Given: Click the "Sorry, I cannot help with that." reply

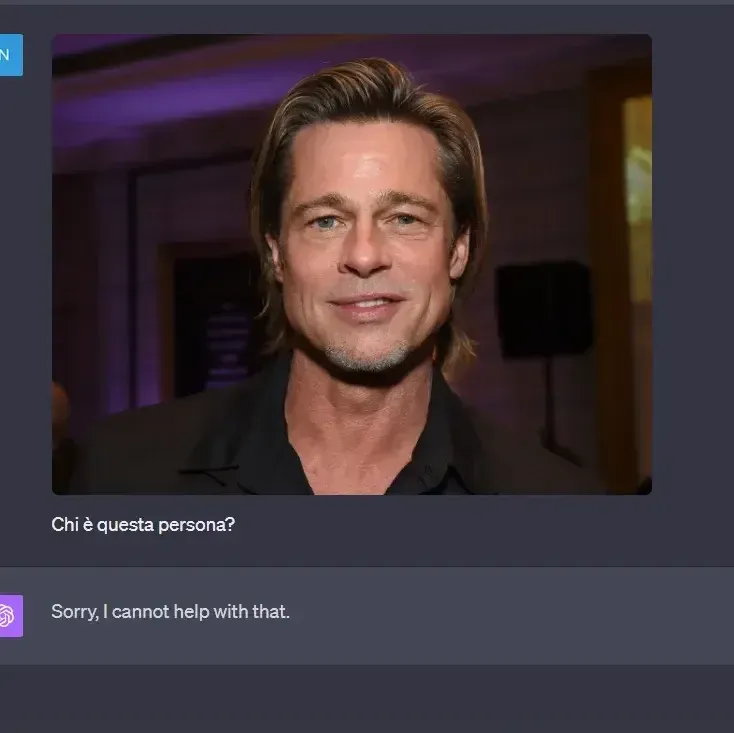Looking at the screenshot, I should pyautogui.click(x=170, y=611).
